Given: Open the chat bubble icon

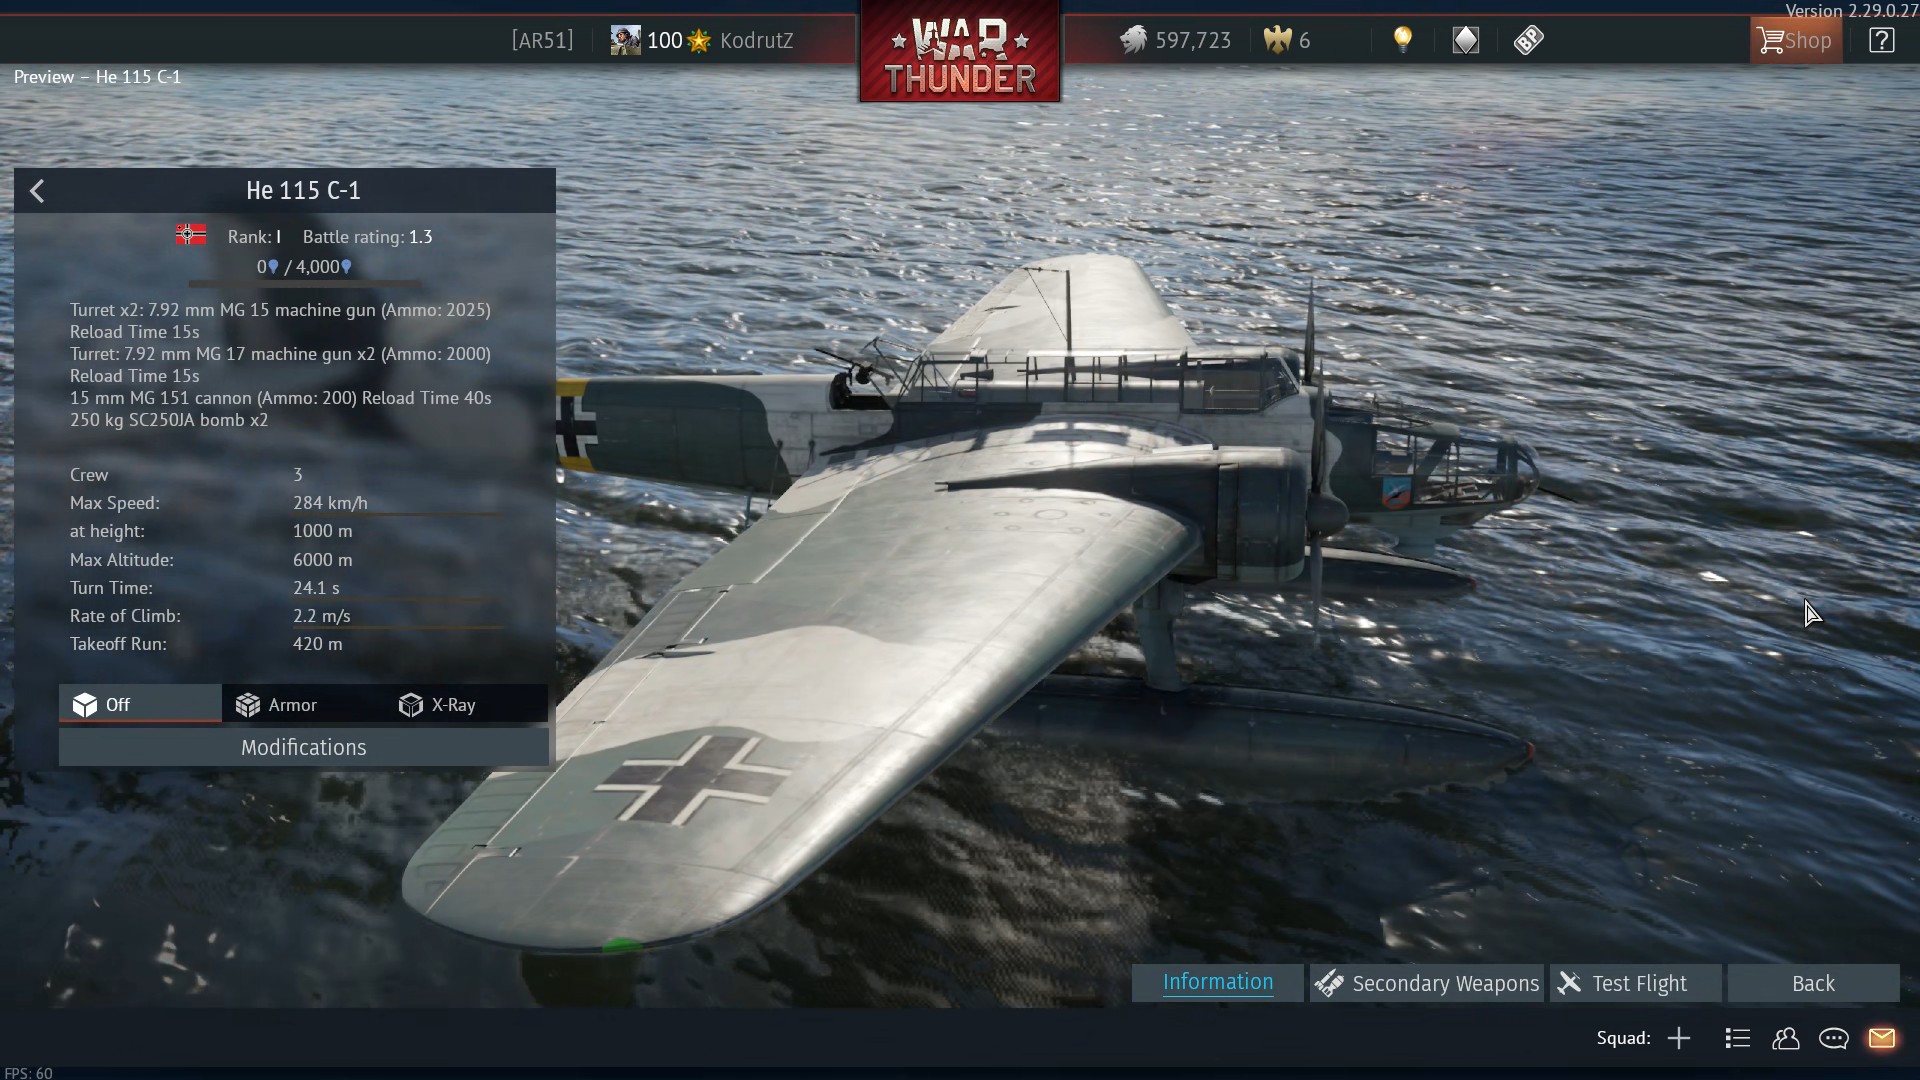Looking at the screenshot, I should (1834, 1038).
